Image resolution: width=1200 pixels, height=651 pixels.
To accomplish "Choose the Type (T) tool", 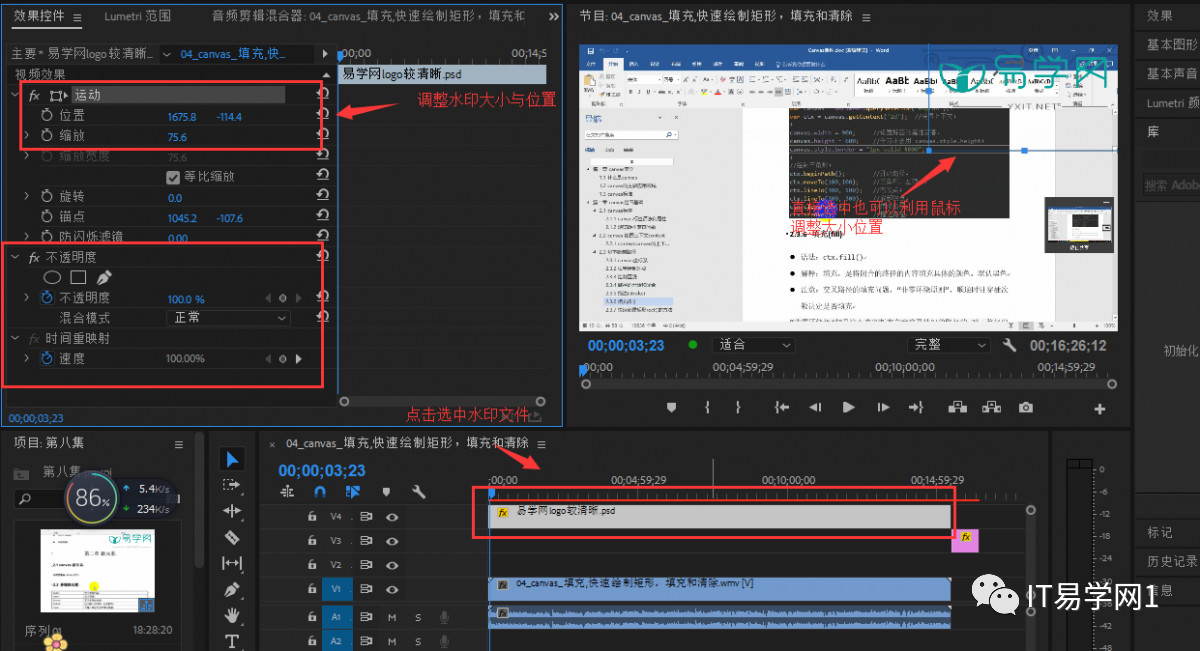I will pyautogui.click(x=232, y=641).
